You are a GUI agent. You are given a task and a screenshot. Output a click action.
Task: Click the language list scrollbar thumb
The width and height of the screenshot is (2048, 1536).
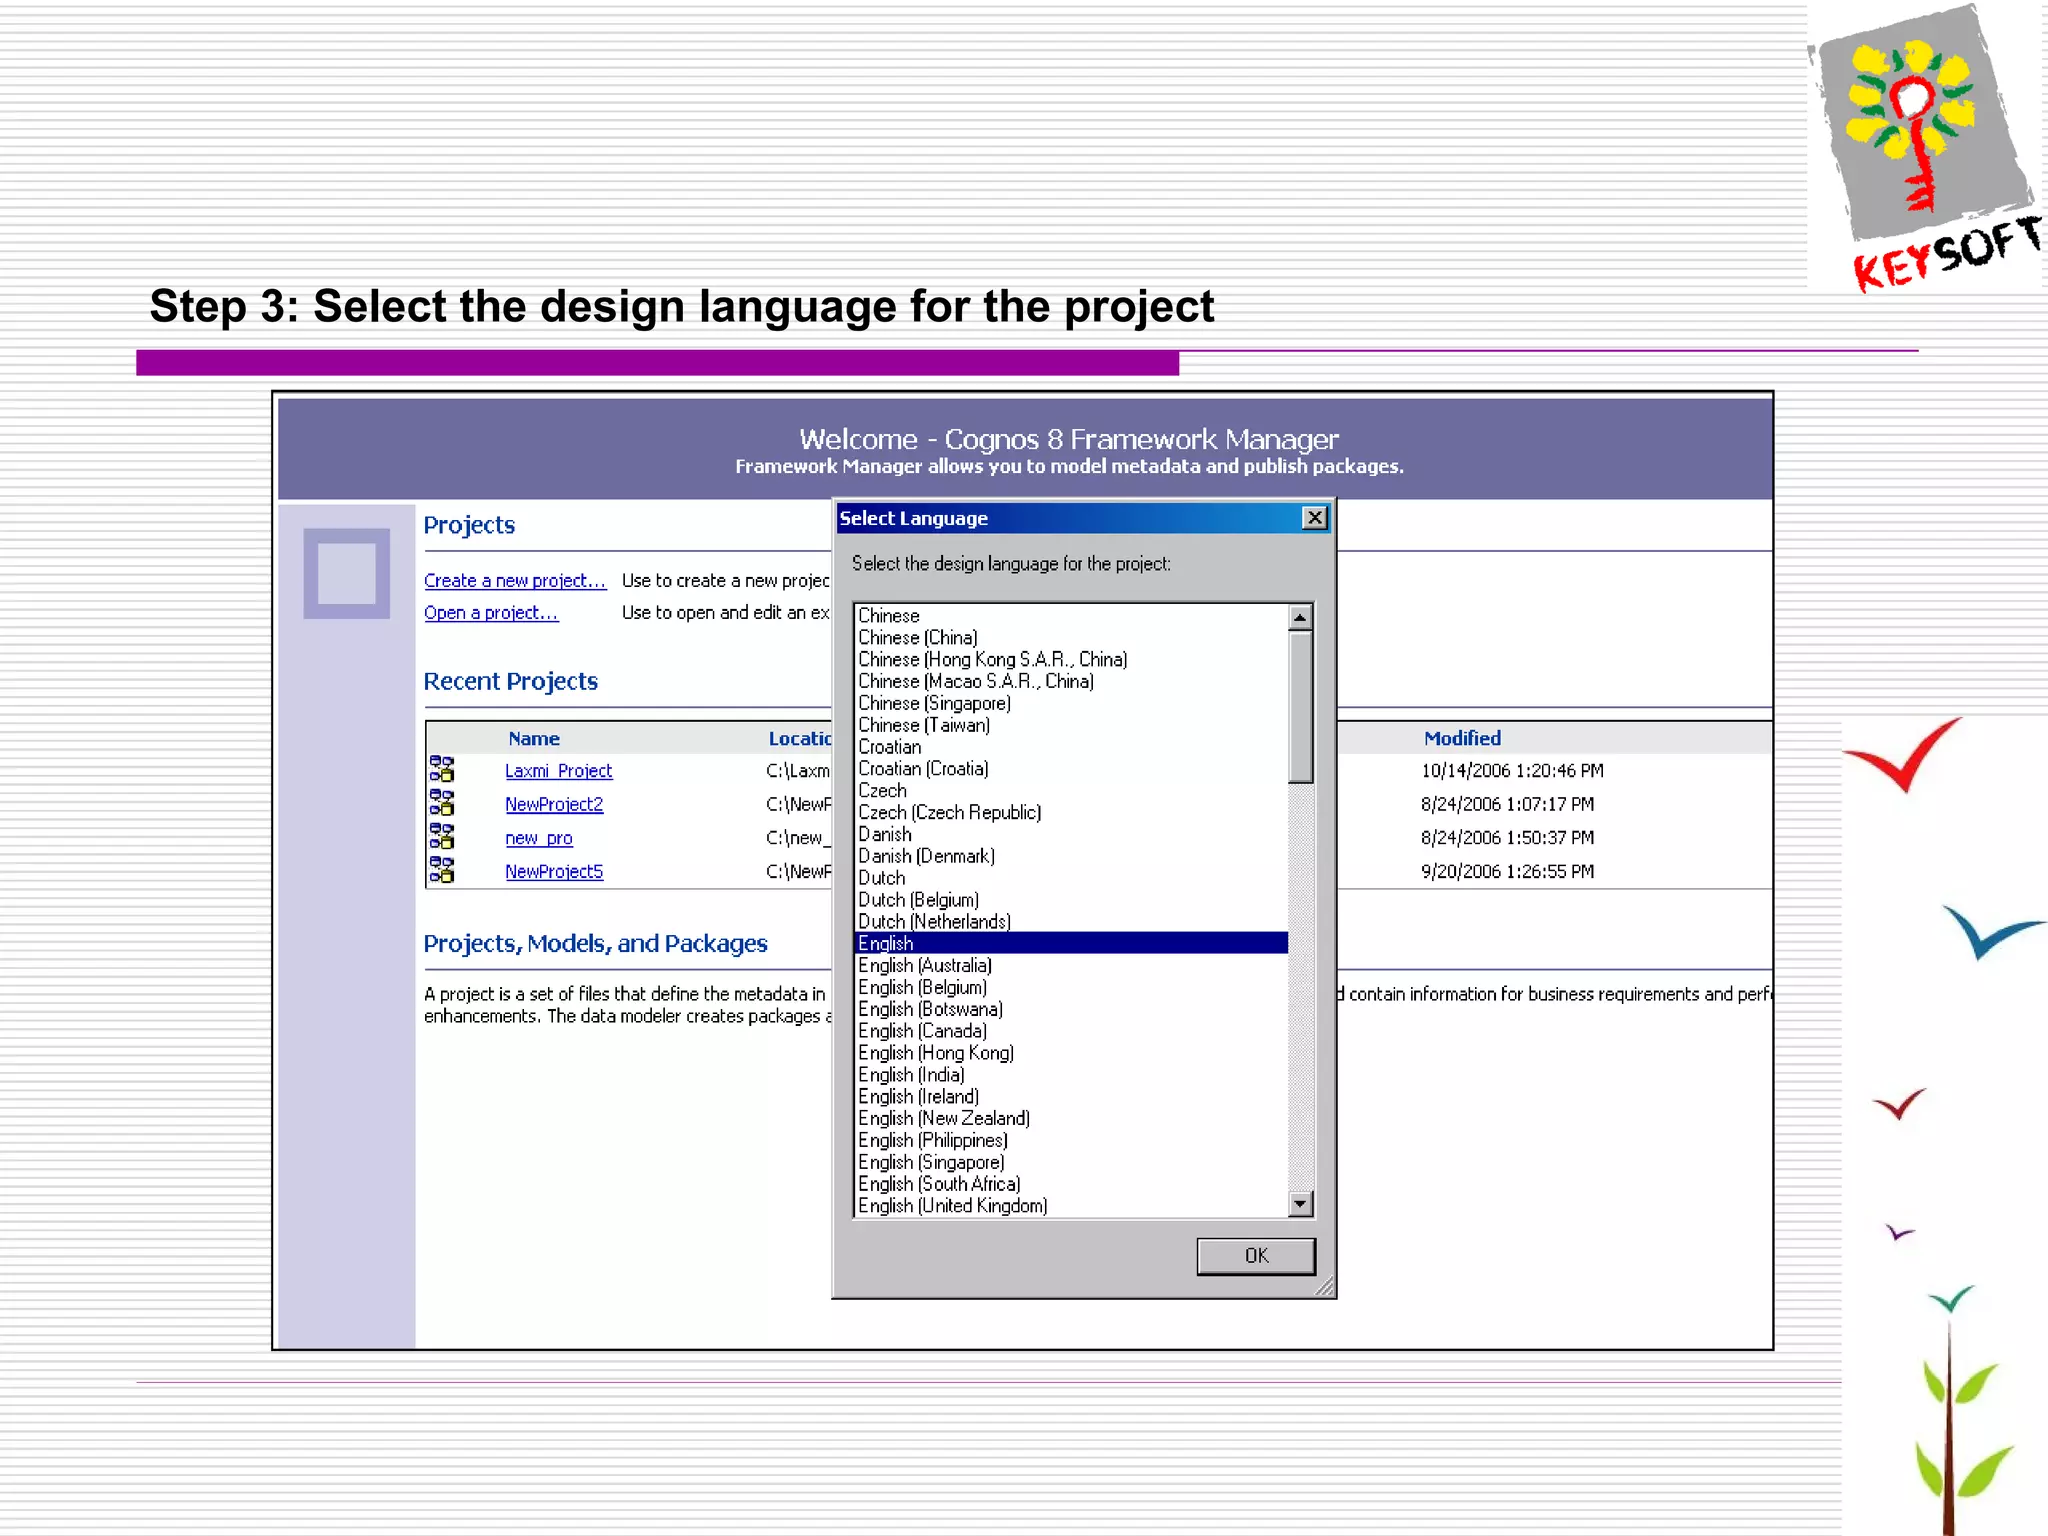click(1300, 707)
